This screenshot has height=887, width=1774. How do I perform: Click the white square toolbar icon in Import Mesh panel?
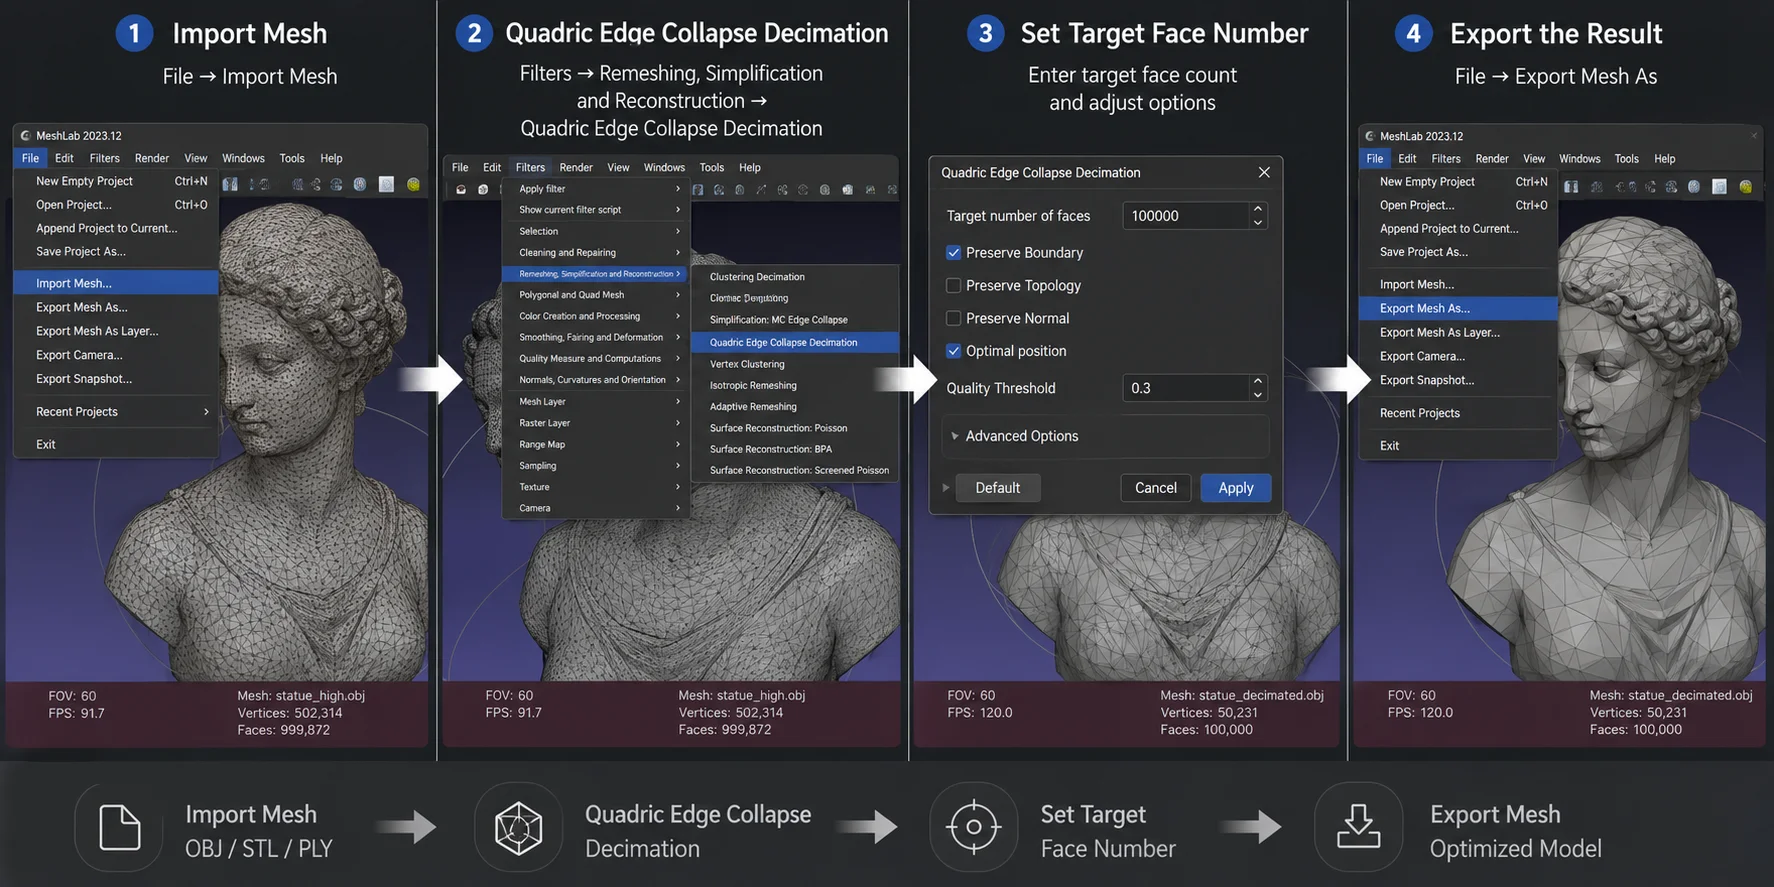tap(386, 184)
